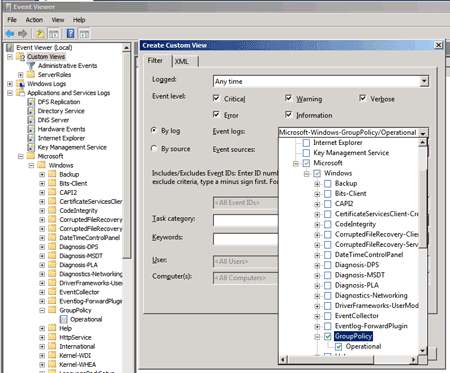Uncheck the Verbose event level checkbox
Image resolution: width=450 pixels, height=373 pixels.
pyautogui.click(x=362, y=98)
